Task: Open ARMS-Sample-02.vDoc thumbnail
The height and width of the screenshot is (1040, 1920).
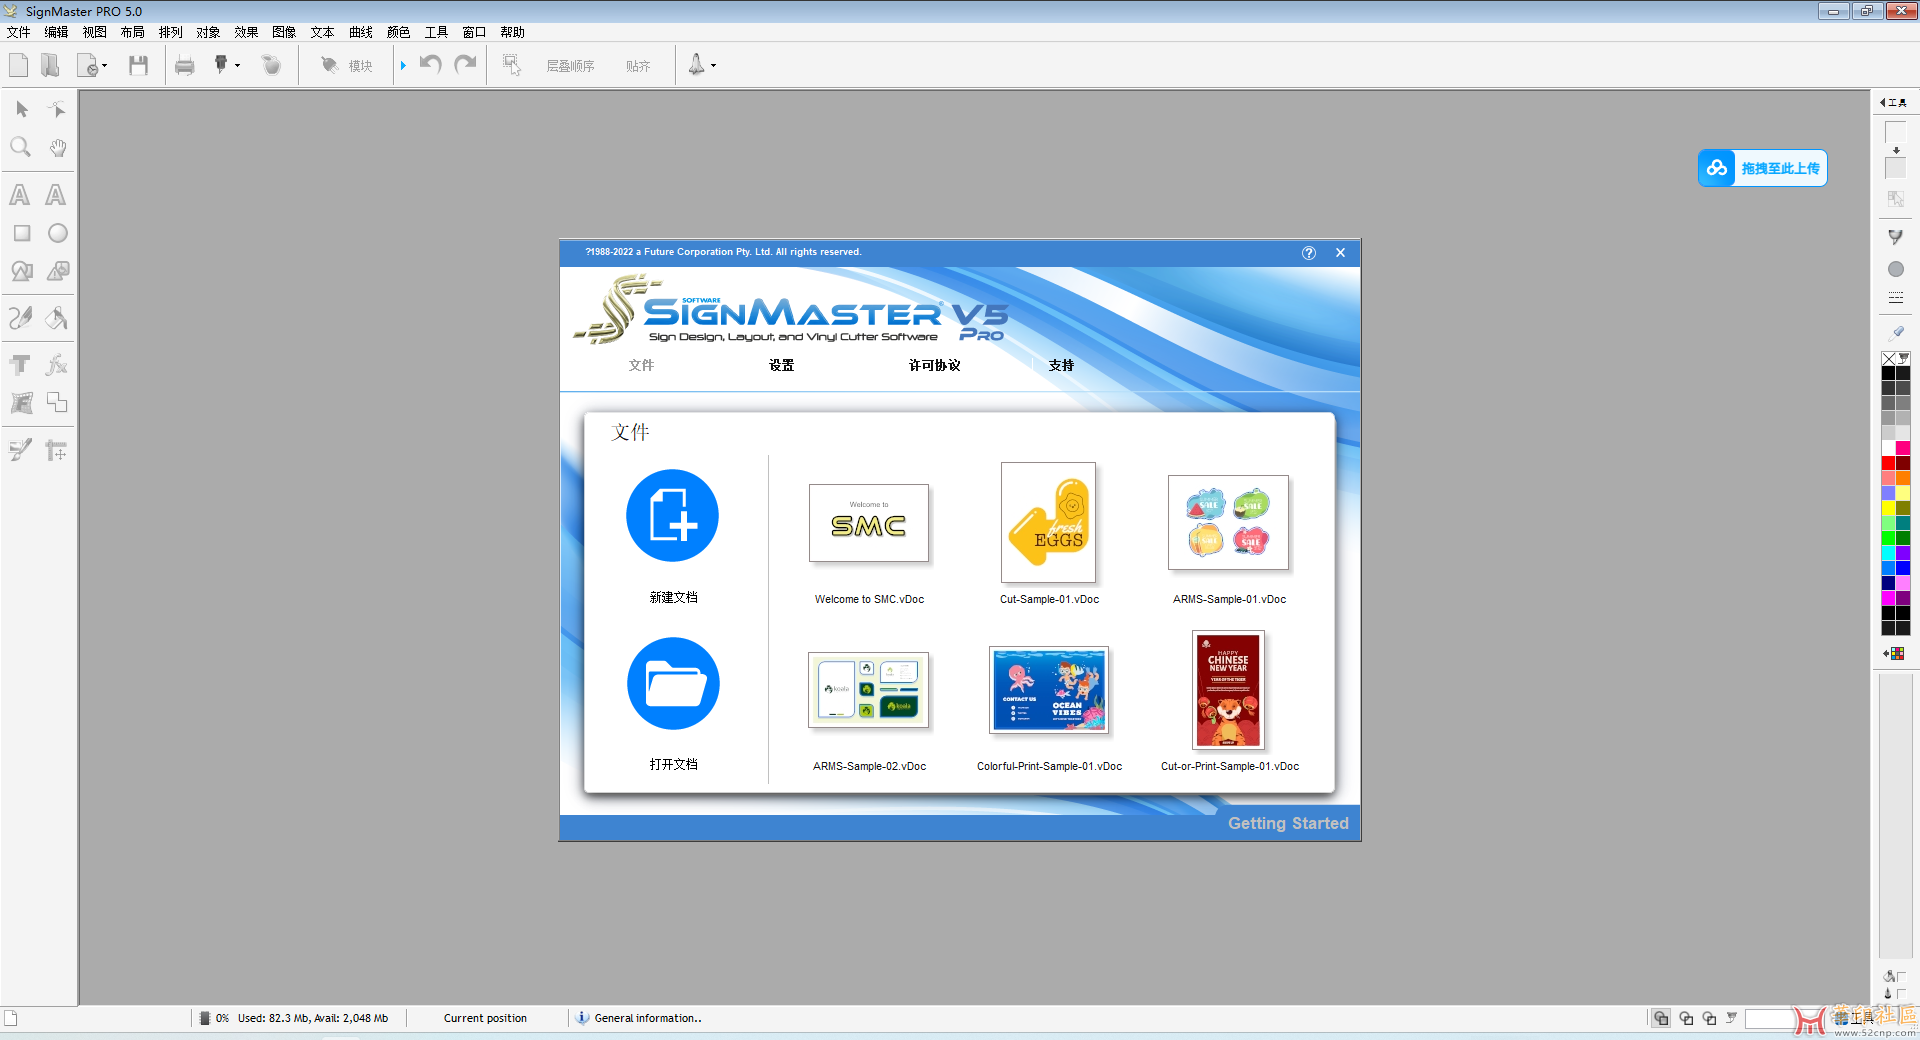Action: pyautogui.click(x=869, y=690)
